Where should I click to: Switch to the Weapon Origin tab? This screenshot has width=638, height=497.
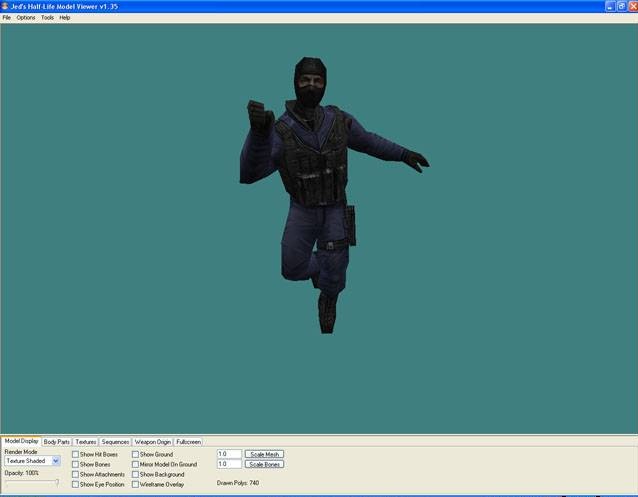click(153, 442)
